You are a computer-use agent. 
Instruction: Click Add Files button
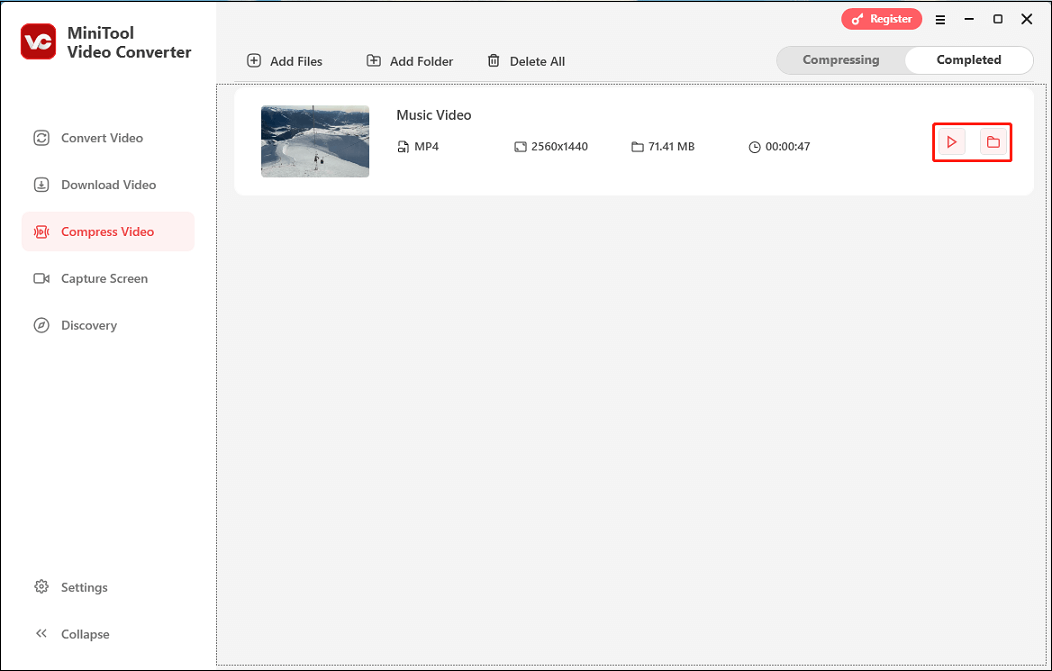tap(284, 61)
